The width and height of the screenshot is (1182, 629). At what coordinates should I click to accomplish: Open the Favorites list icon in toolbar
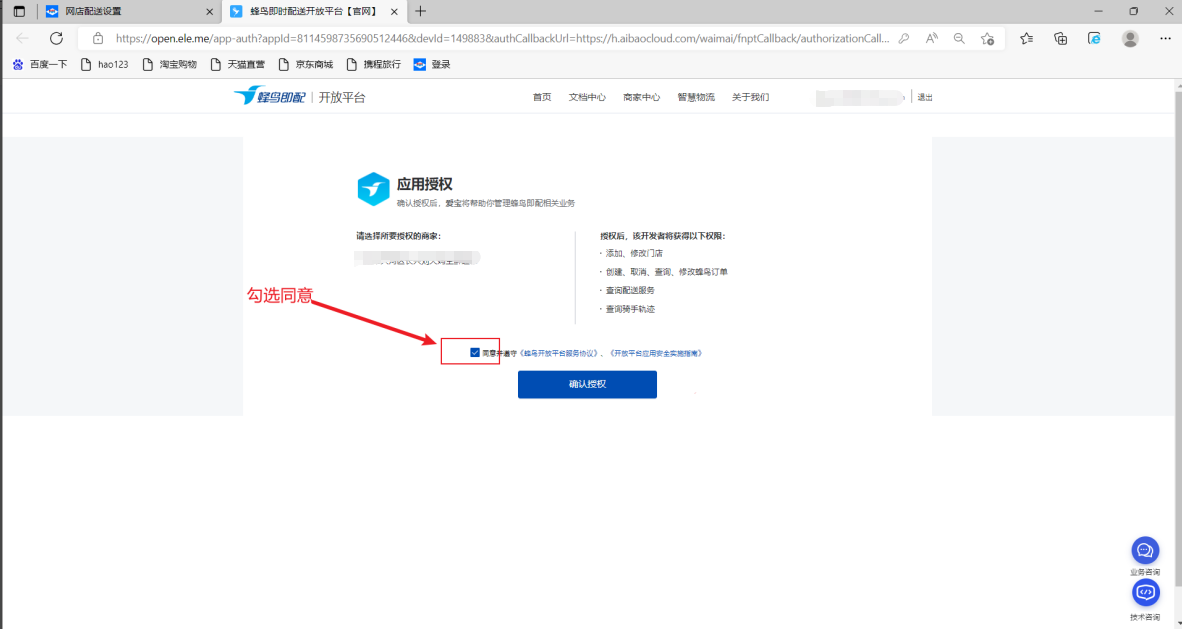point(1027,38)
